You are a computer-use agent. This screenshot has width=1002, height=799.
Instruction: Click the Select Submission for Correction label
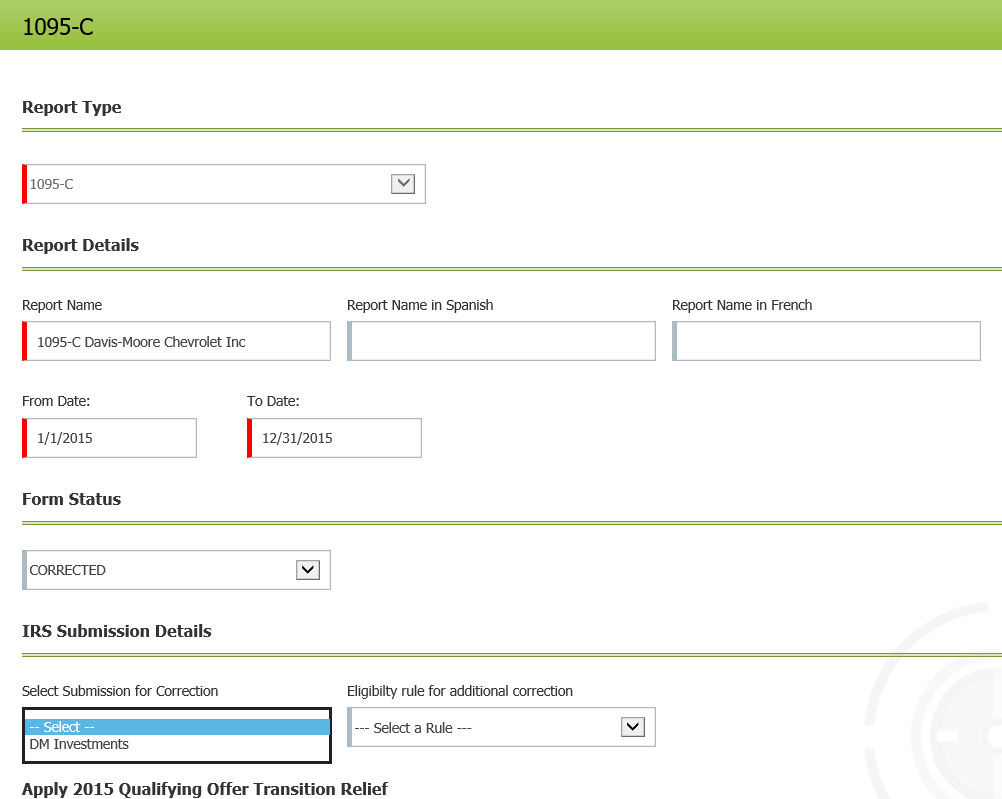point(120,691)
